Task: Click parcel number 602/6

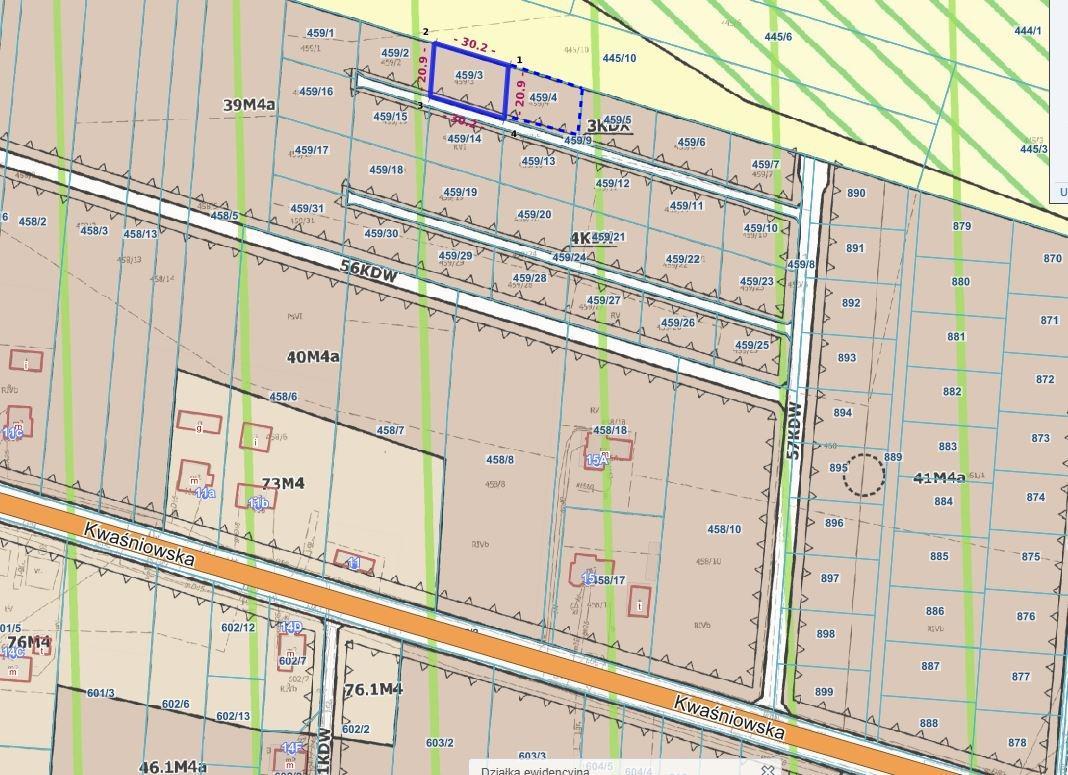Action: (x=175, y=704)
